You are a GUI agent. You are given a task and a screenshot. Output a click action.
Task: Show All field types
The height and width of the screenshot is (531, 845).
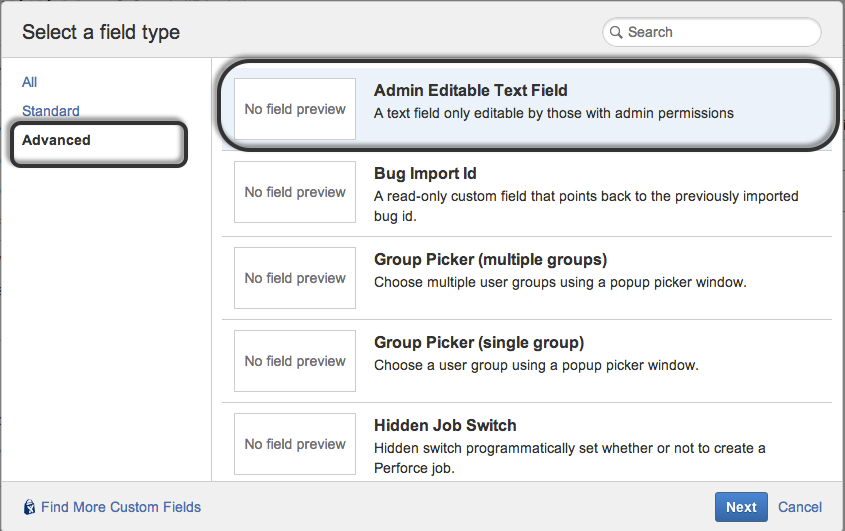pos(30,82)
